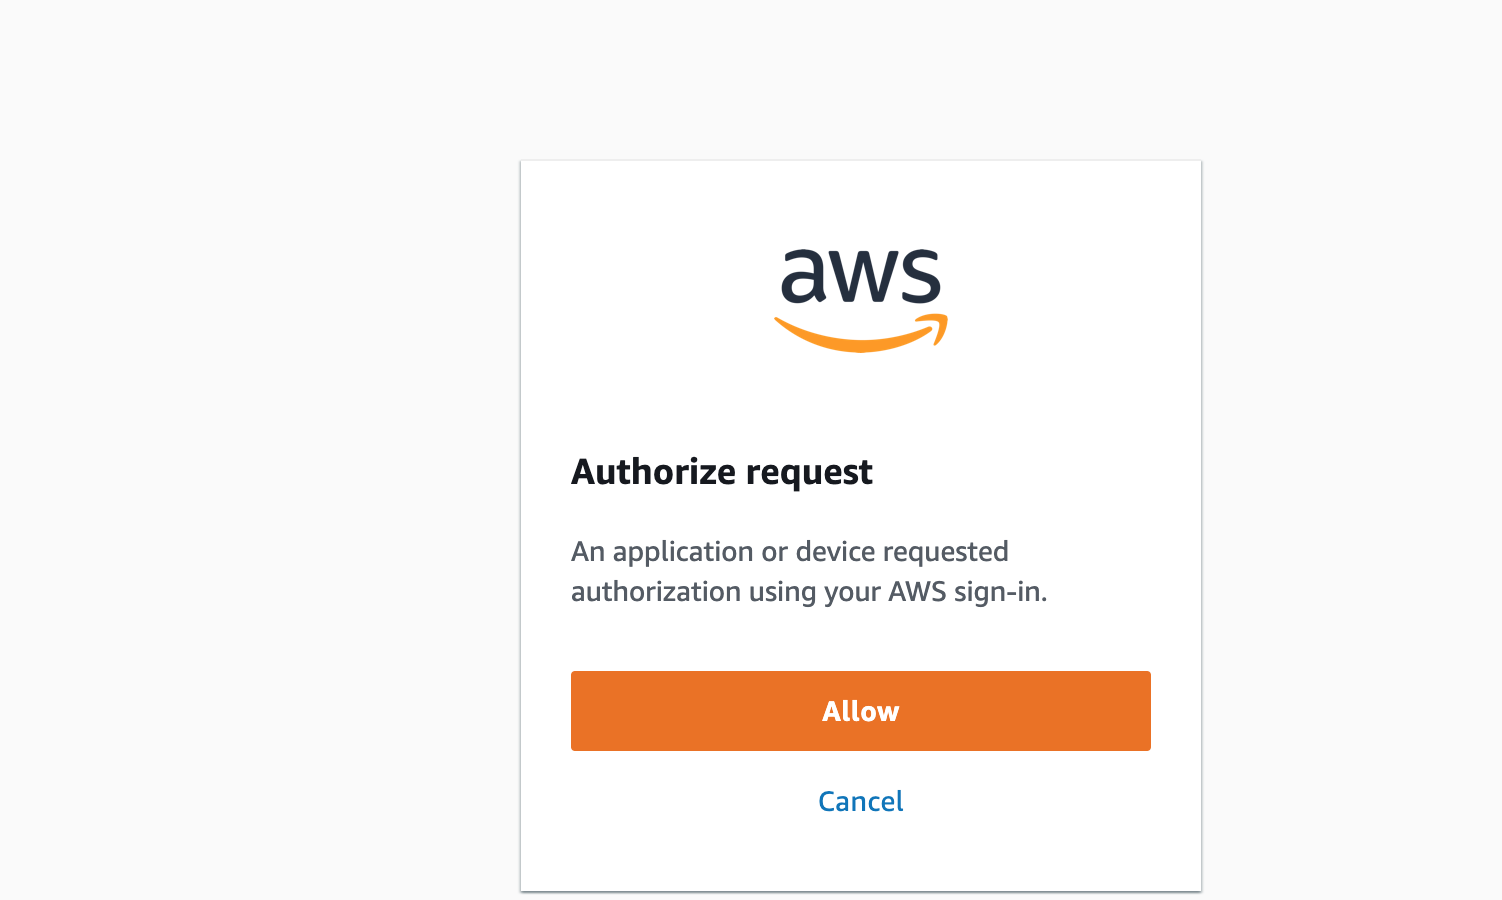Click the white space below the Cancel link
Screen dimensions: 1502x900
[860, 855]
